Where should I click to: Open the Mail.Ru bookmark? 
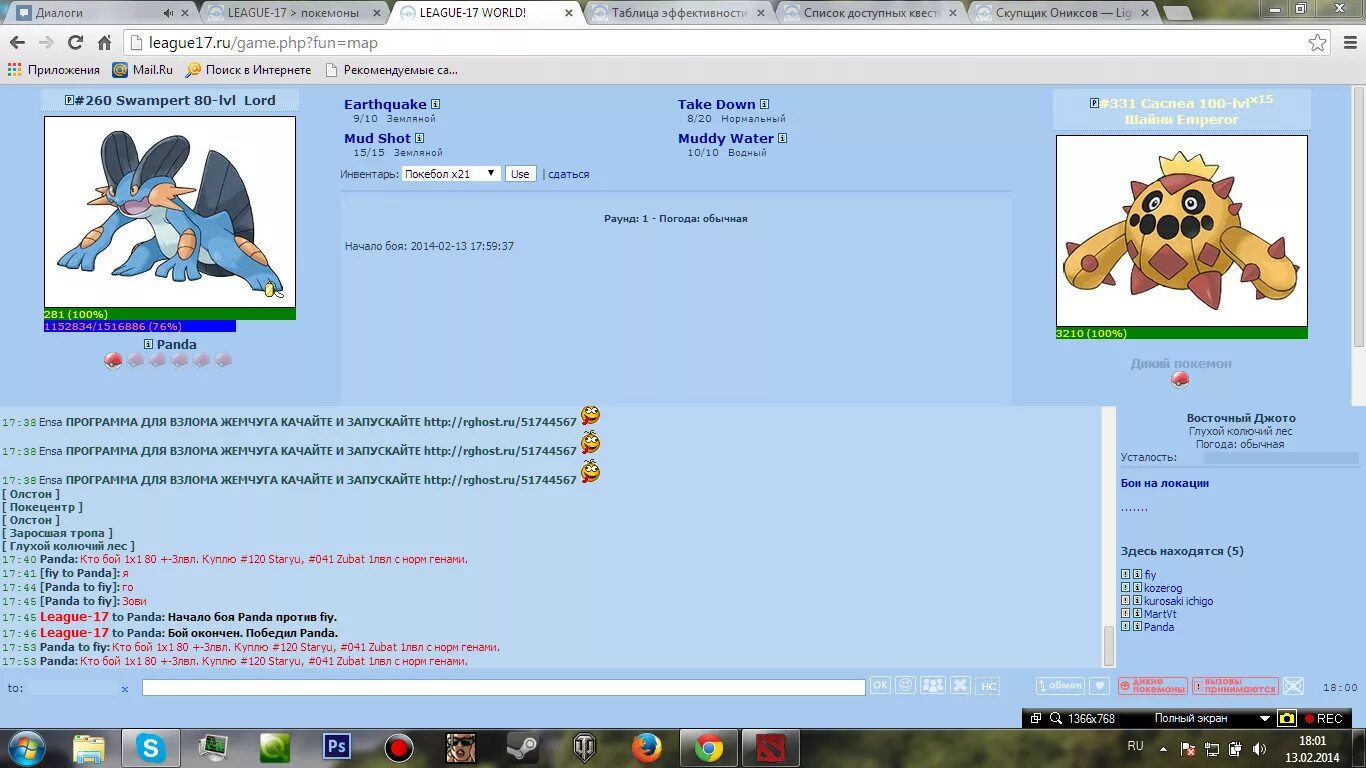(143, 70)
